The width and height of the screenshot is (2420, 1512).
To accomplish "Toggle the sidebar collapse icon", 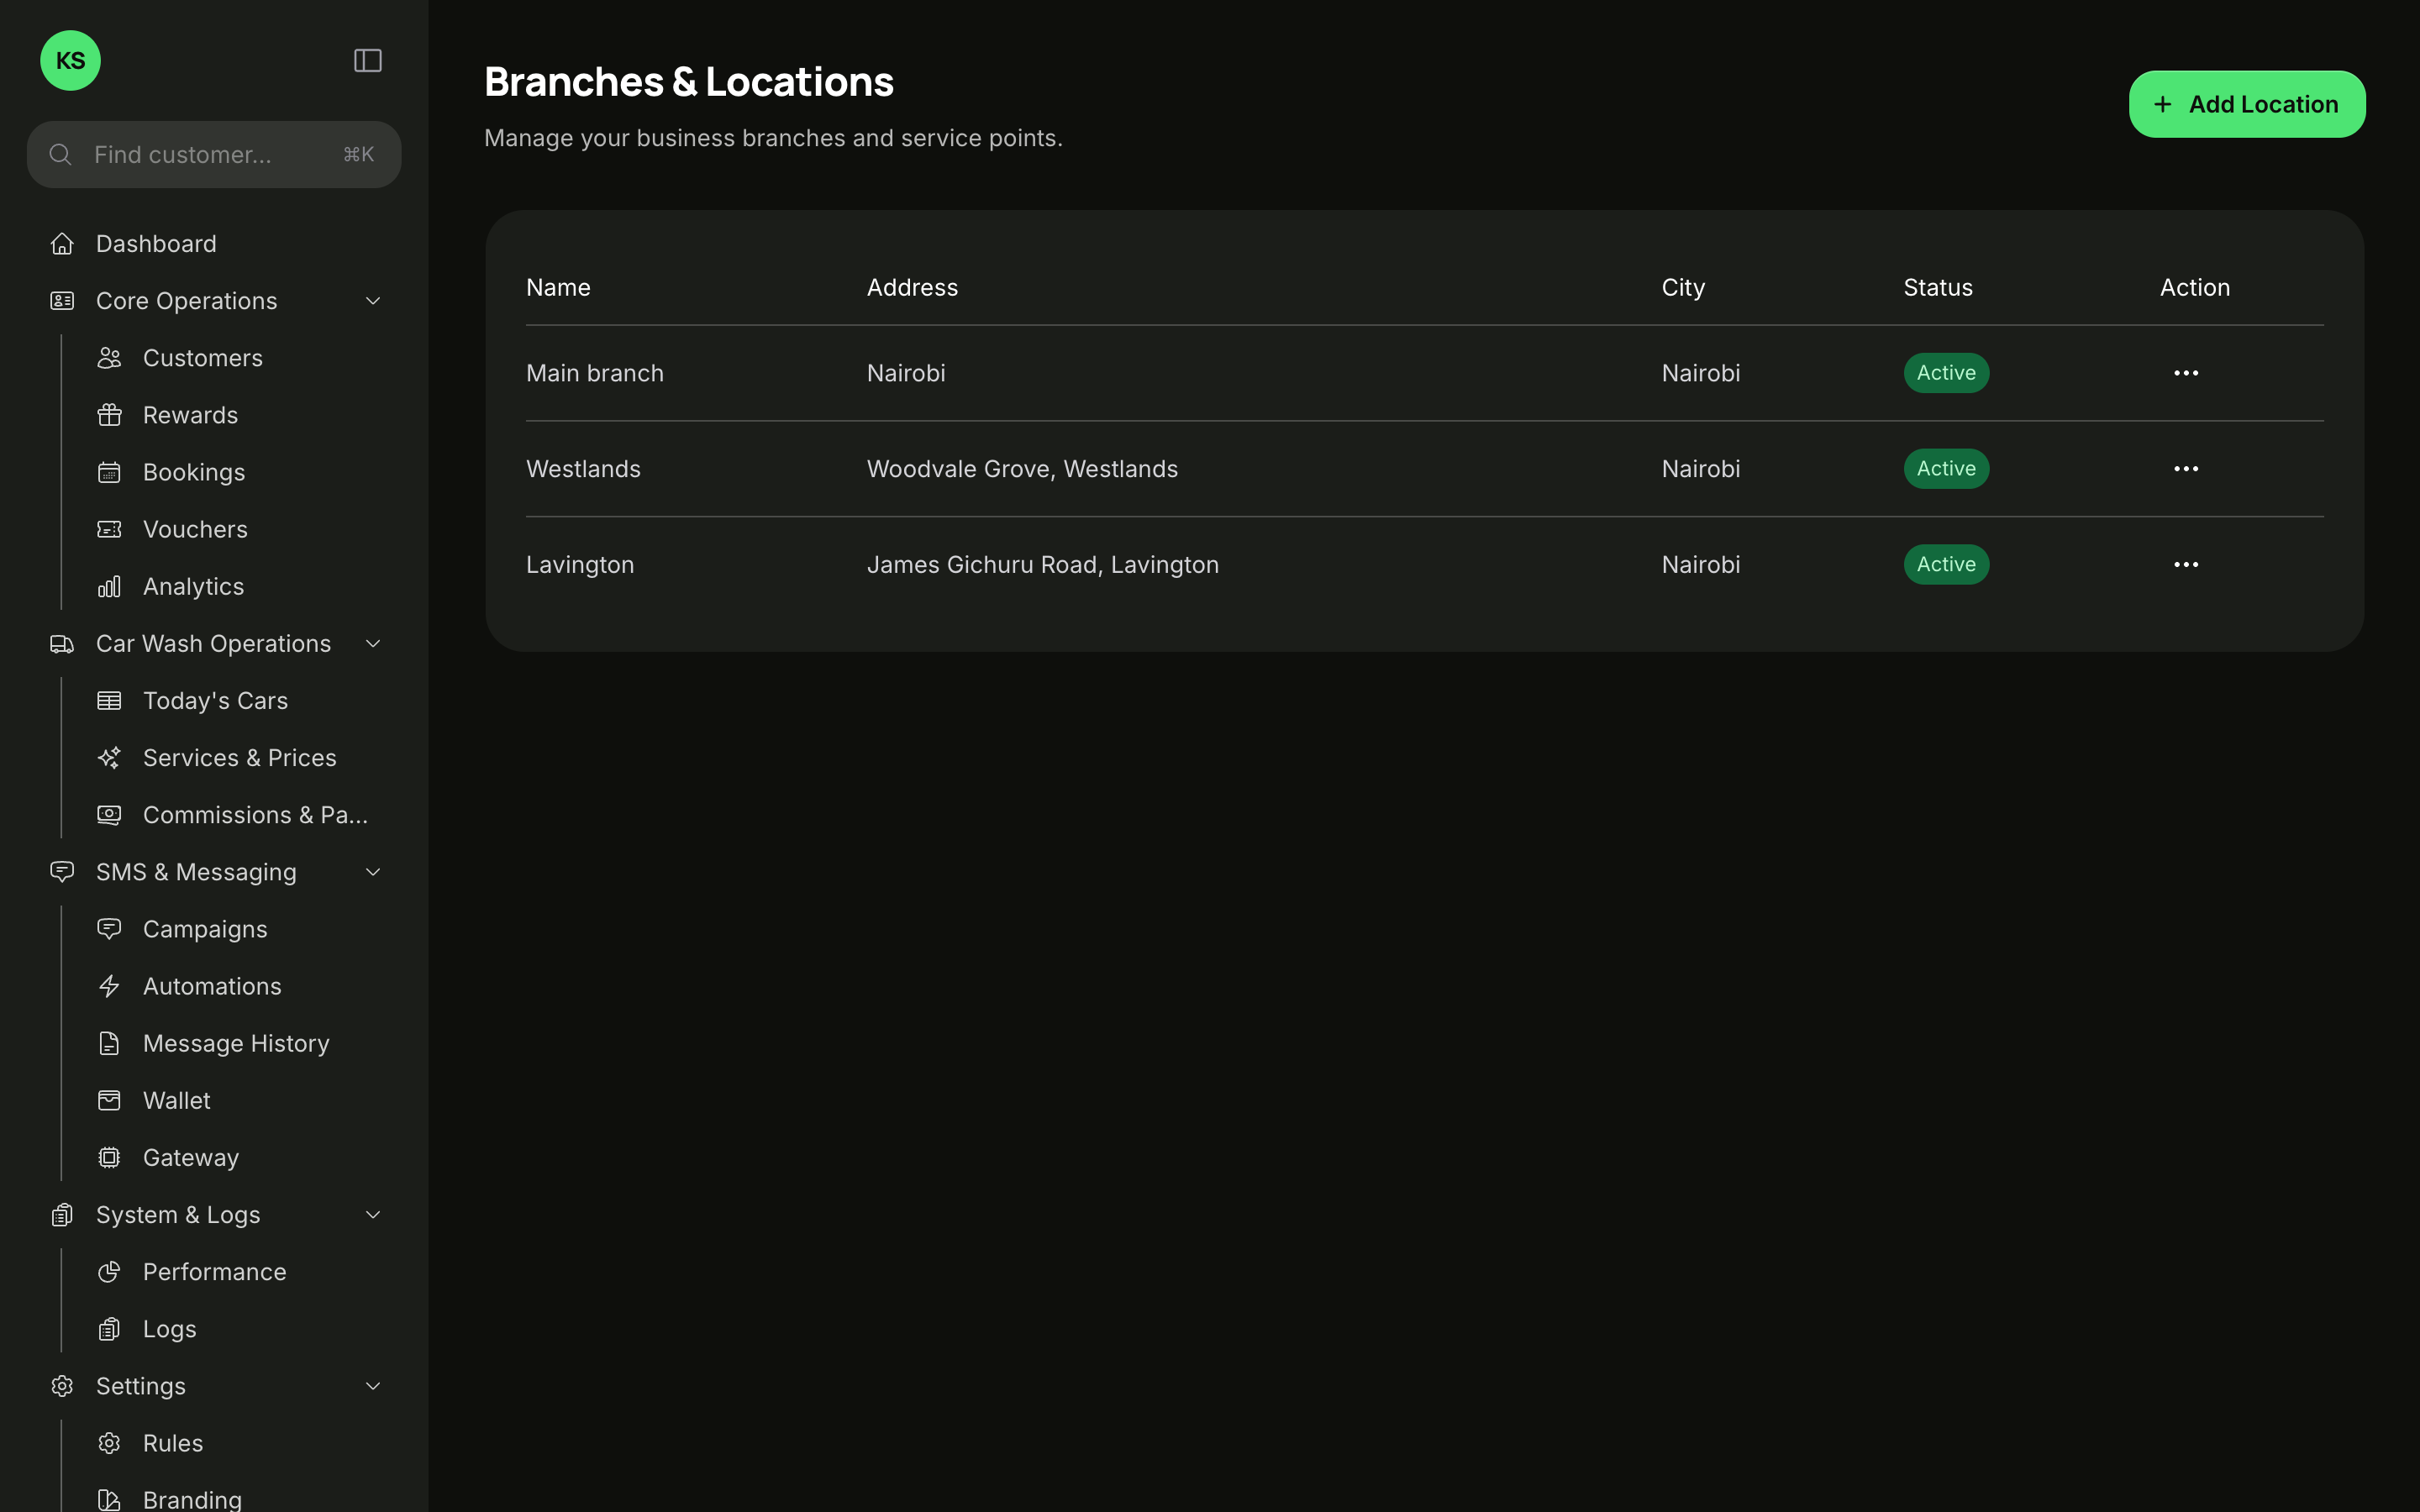I will tap(368, 61).
